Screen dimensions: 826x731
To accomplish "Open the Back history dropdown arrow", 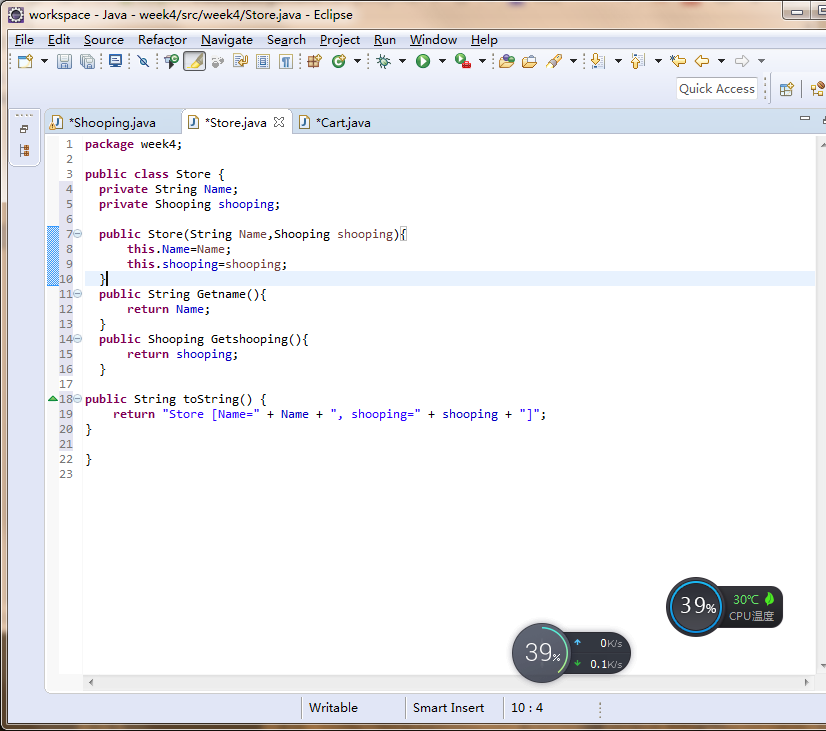I will pyautogui.click(x=722, y=61).
